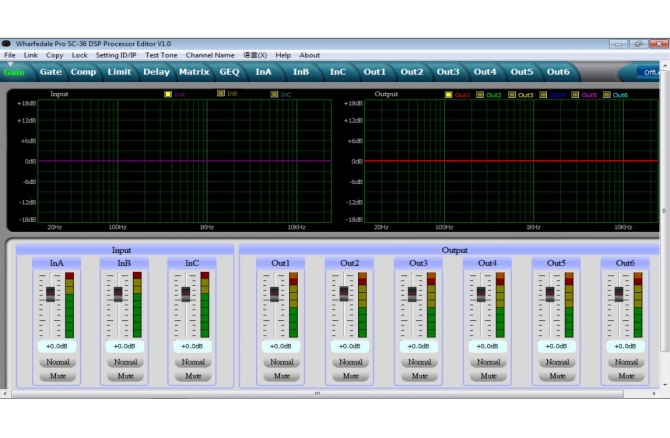
Task: Open the Setting ID/IP menu
Action: click(x=116, y=55)
